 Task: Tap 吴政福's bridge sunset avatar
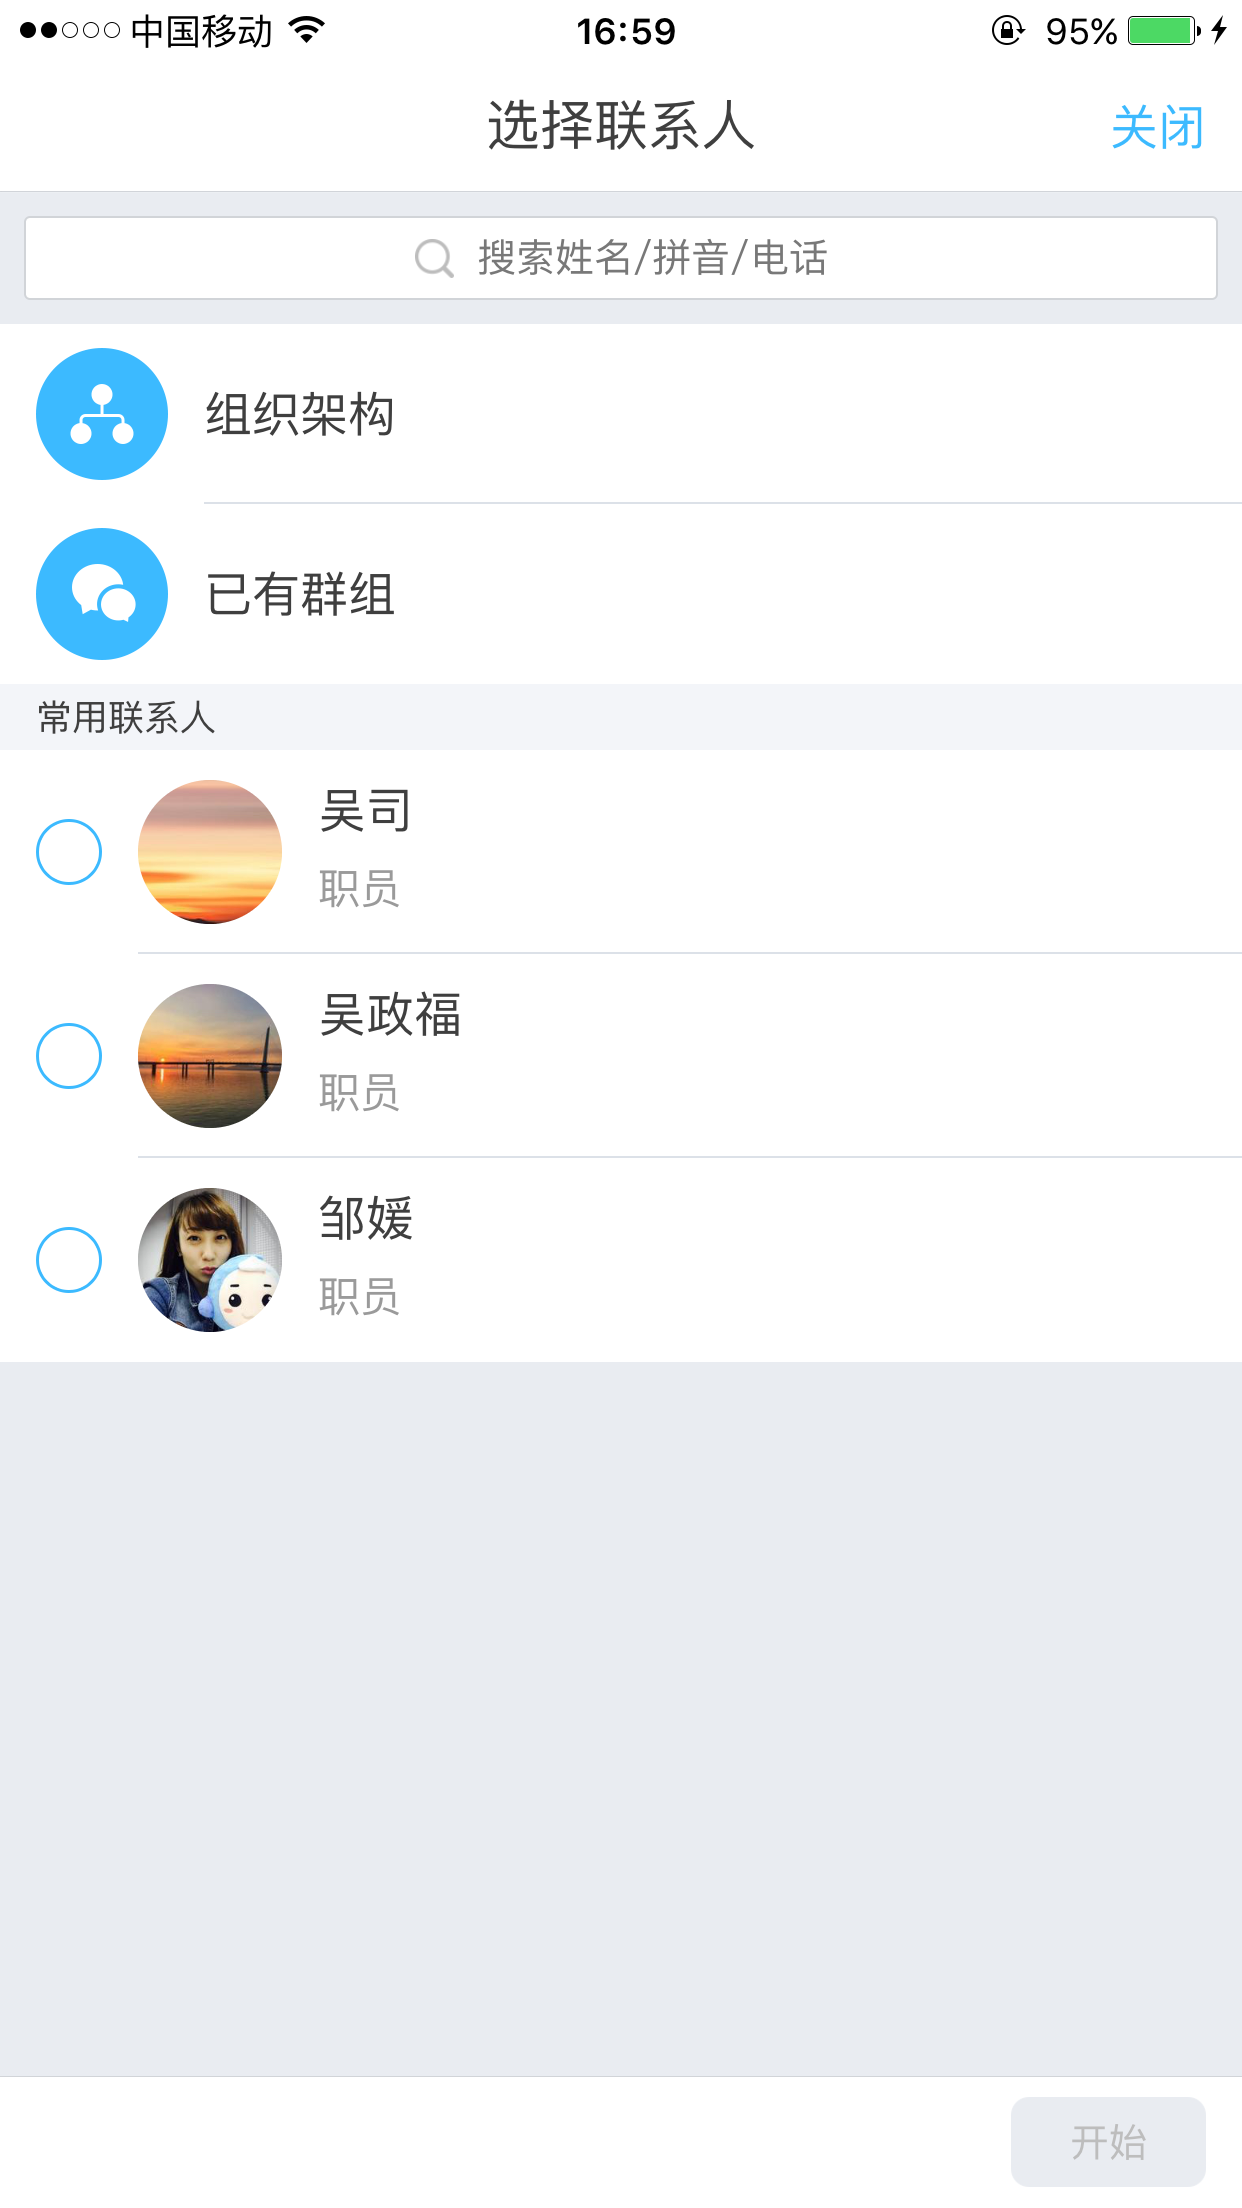click(210, 1056)
